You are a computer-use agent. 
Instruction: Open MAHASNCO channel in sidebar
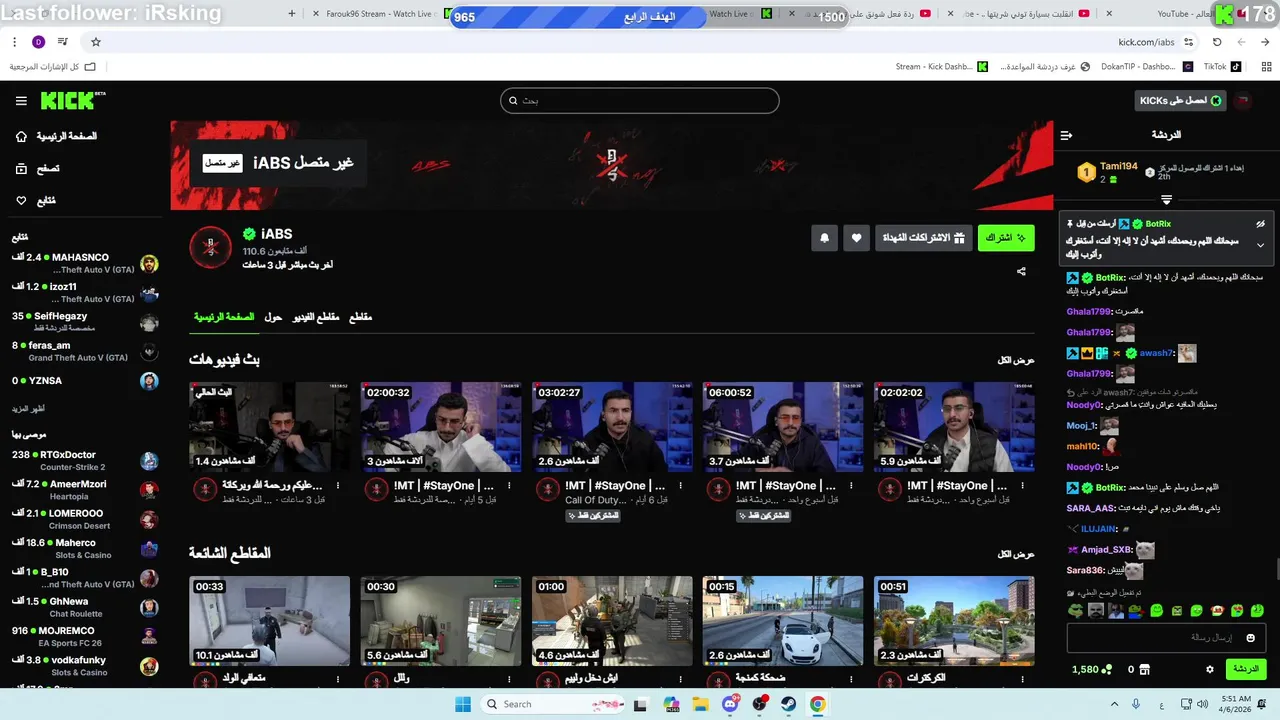click(x=85, y=264)
